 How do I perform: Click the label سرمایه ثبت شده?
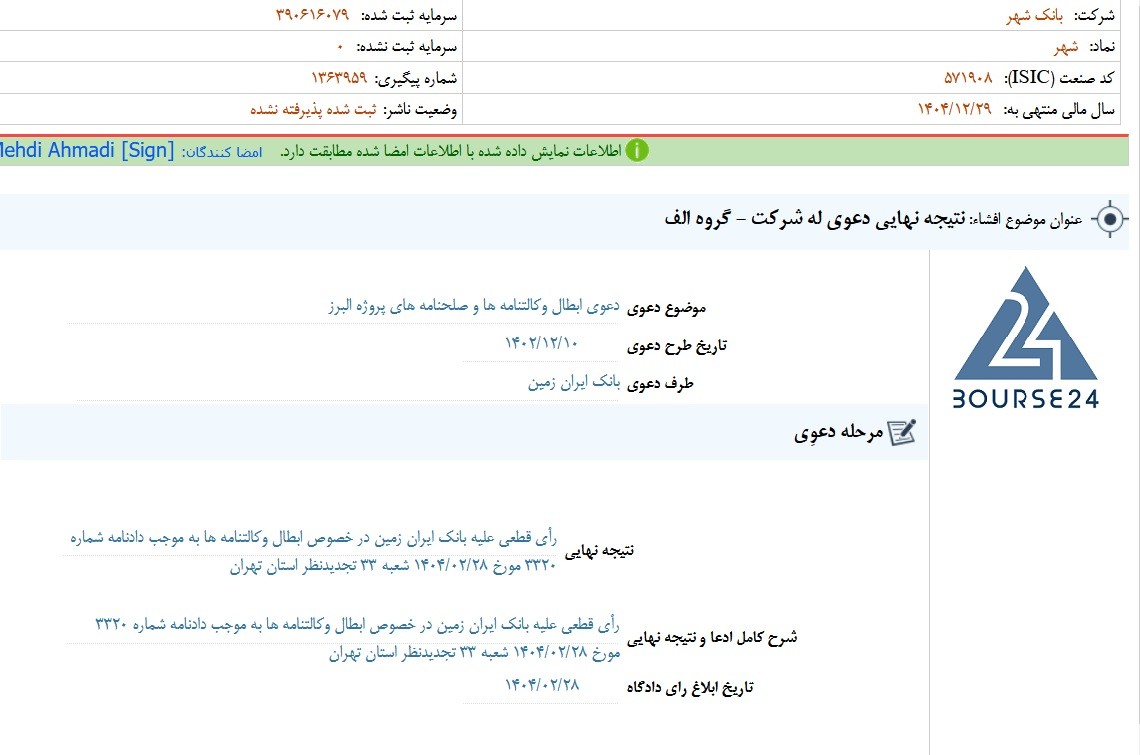coord(409,15)
